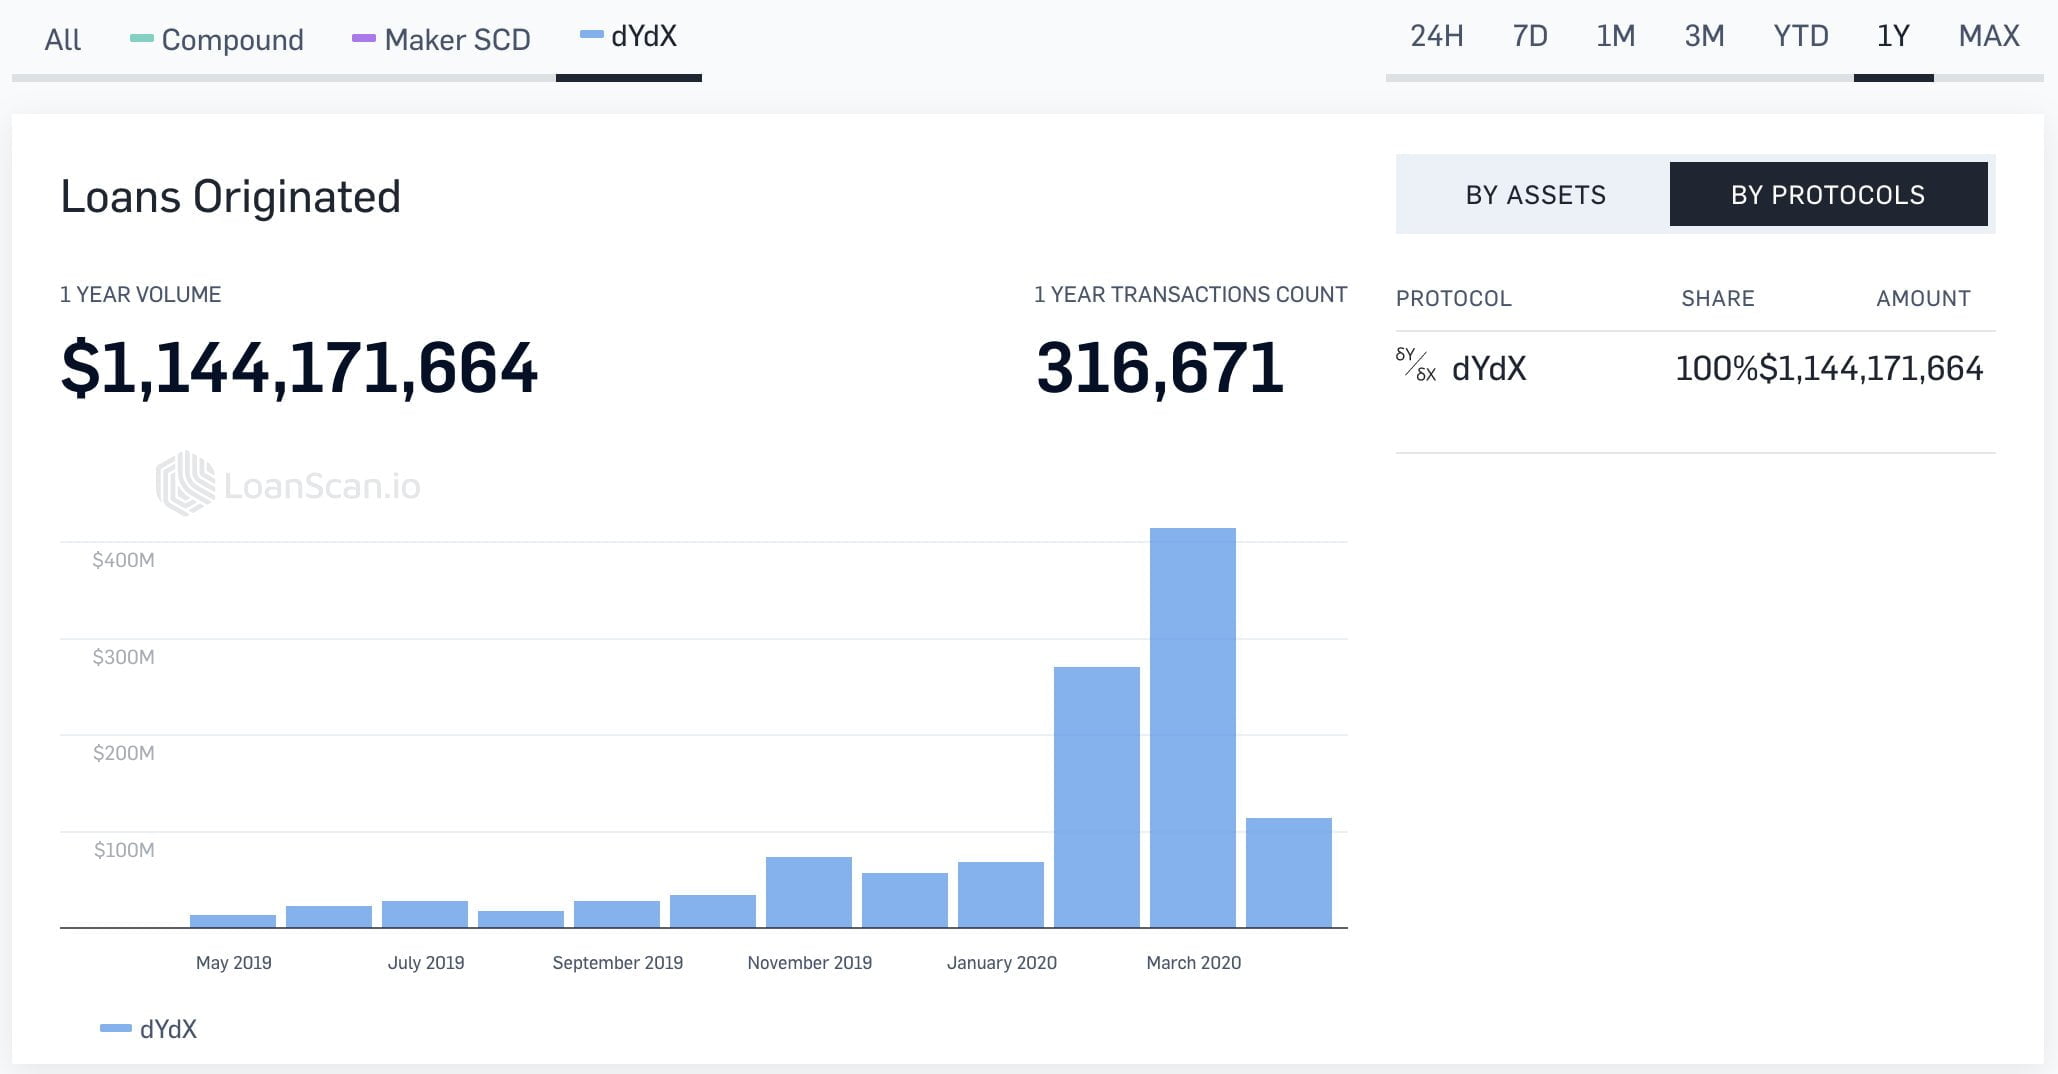The height and width of the screenshot is (1074, 2058).
Task: Toggle breakdown to BY PROTOCOLS
Action: coord(1827,195)
